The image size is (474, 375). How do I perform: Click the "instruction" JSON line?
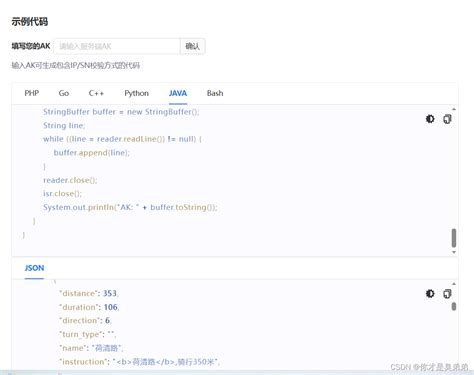pos(139,362)
